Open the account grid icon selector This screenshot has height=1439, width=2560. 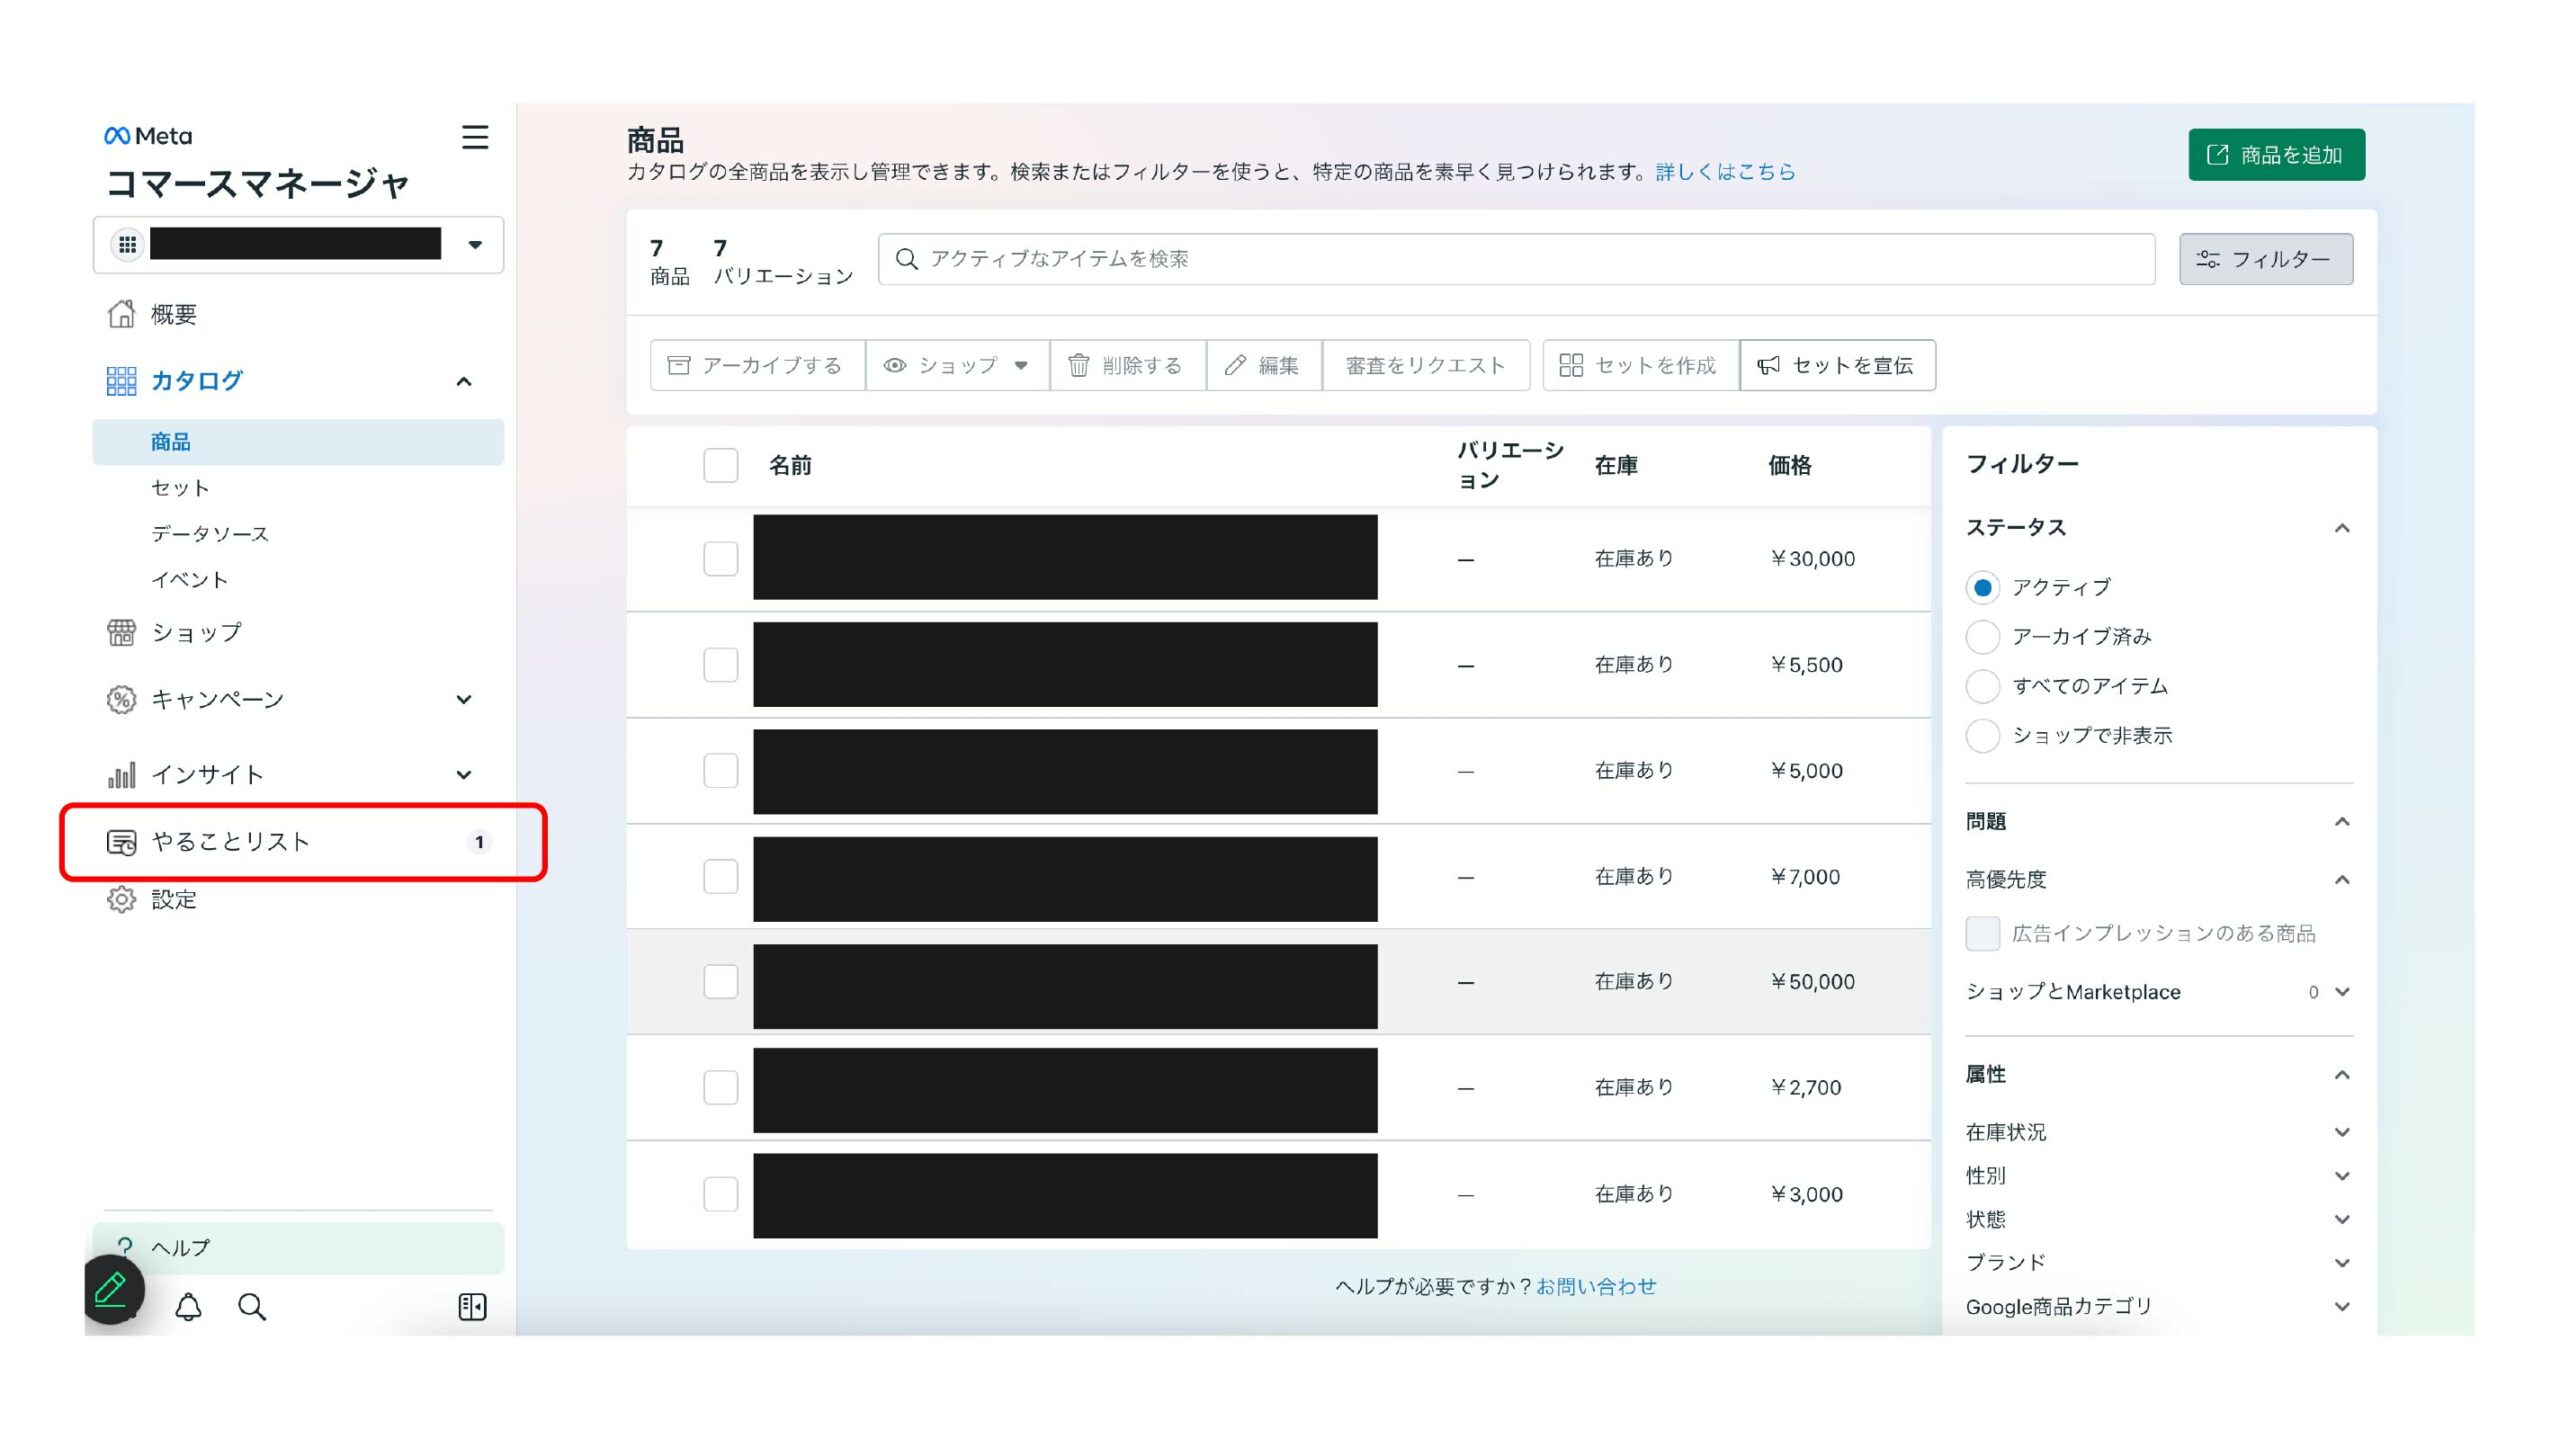(127, 244)
